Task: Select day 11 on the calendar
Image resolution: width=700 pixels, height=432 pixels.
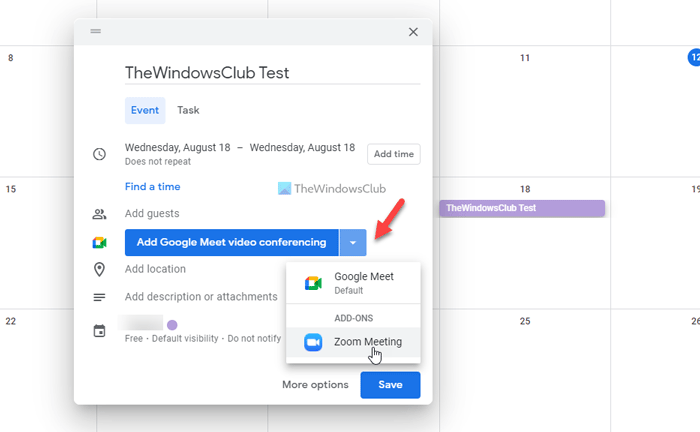Action: (525, 58)
